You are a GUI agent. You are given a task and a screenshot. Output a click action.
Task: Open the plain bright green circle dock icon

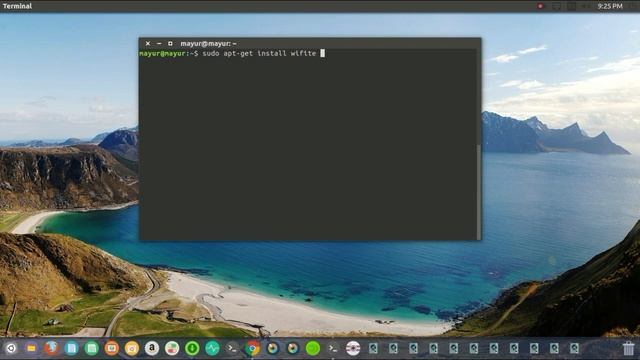313,348
